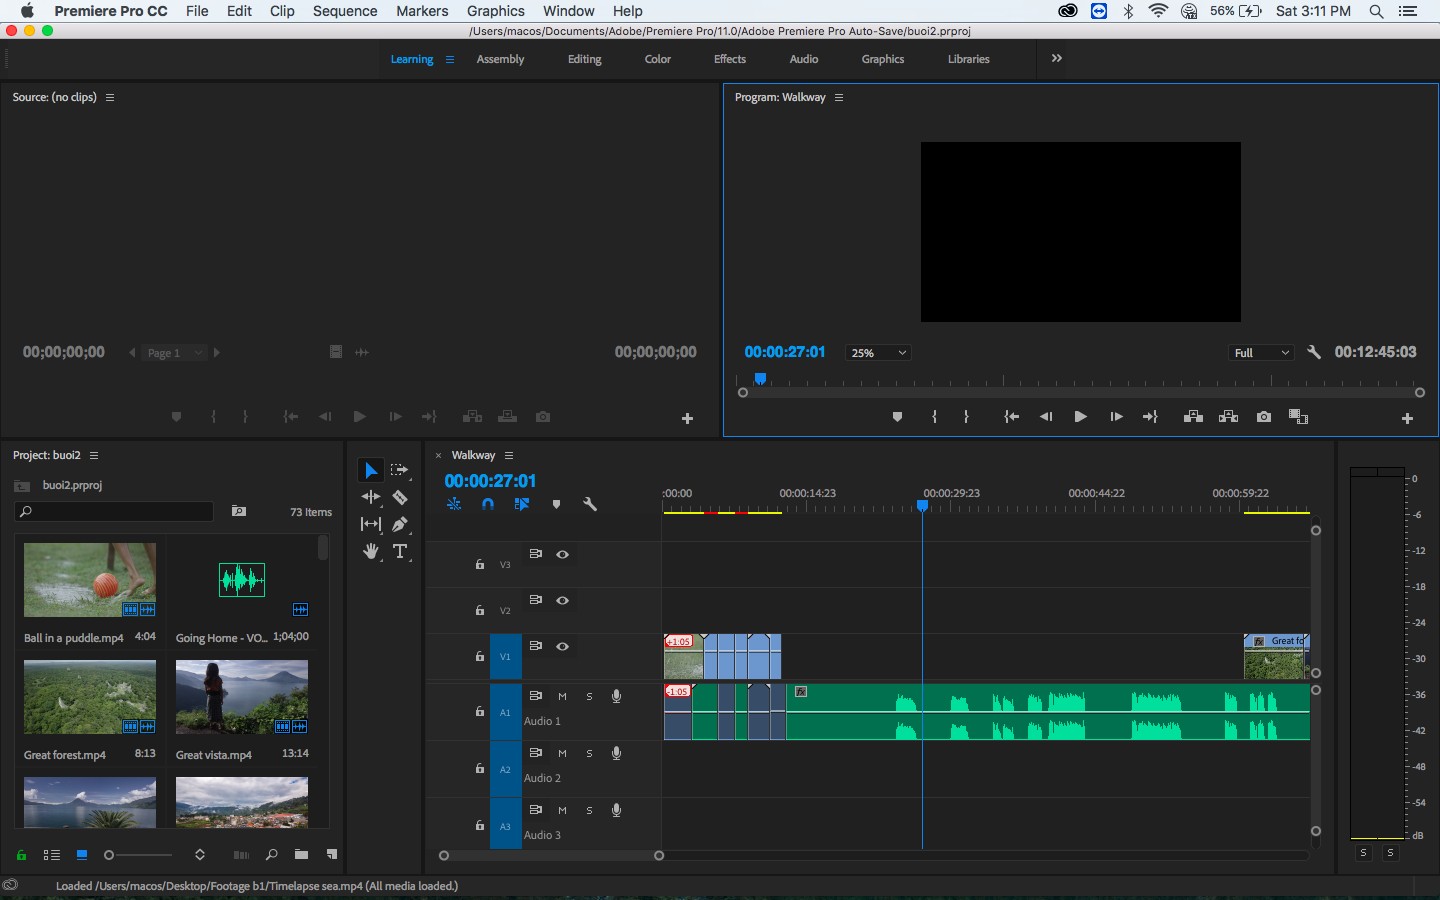Click the timeline timecode 00:00:27:01
Viewport: 1440px width, 900px height.
pyautogui.click(x=490, y=481)
